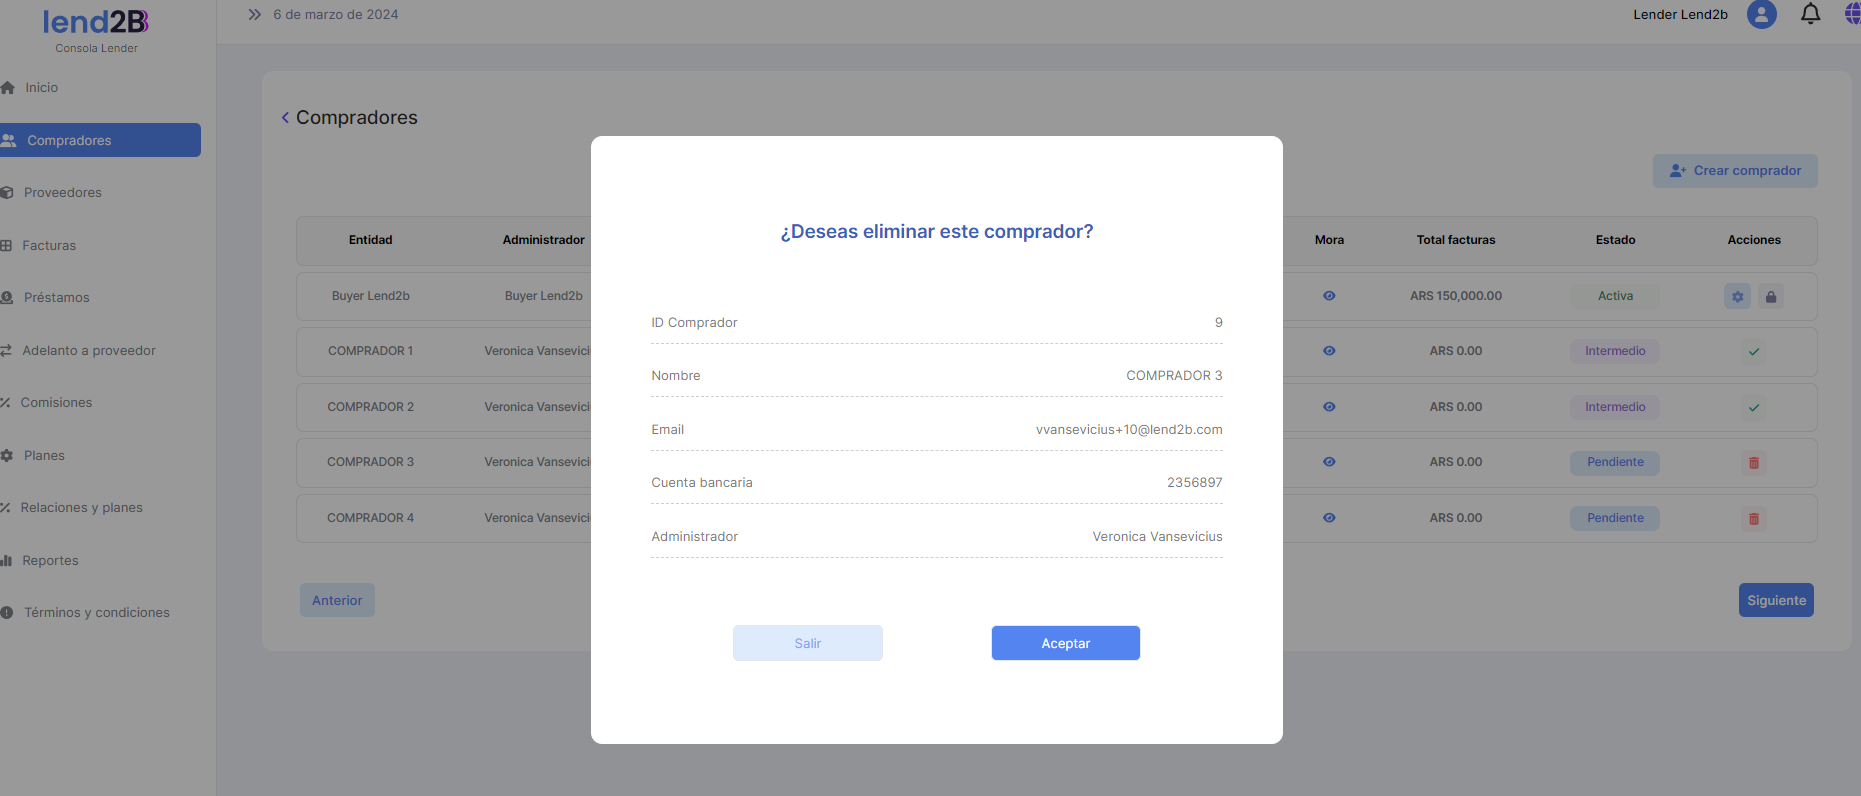Click the lock icon for Buyer Lend2b
This screenshot has width=1861, height=796.
click(1771, 296)
